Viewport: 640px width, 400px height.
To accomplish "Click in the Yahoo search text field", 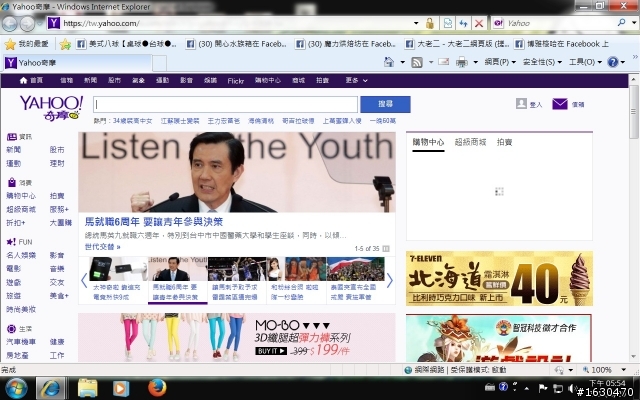I will [225, 104].
